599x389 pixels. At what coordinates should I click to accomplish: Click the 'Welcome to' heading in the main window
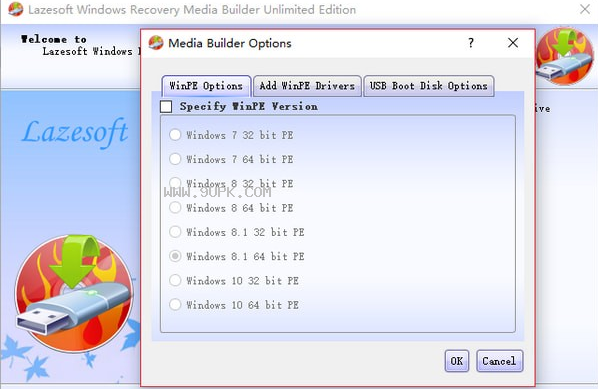click(54, 39)
